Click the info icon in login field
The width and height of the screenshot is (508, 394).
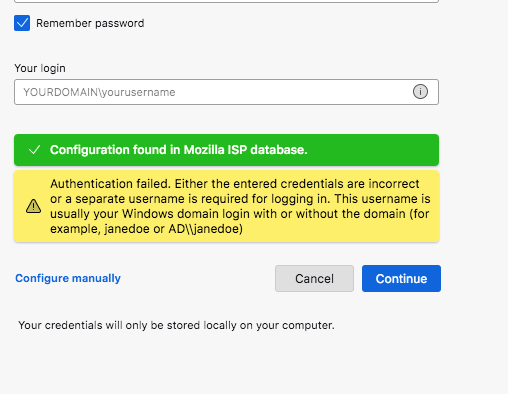click(x=420, y=92)
